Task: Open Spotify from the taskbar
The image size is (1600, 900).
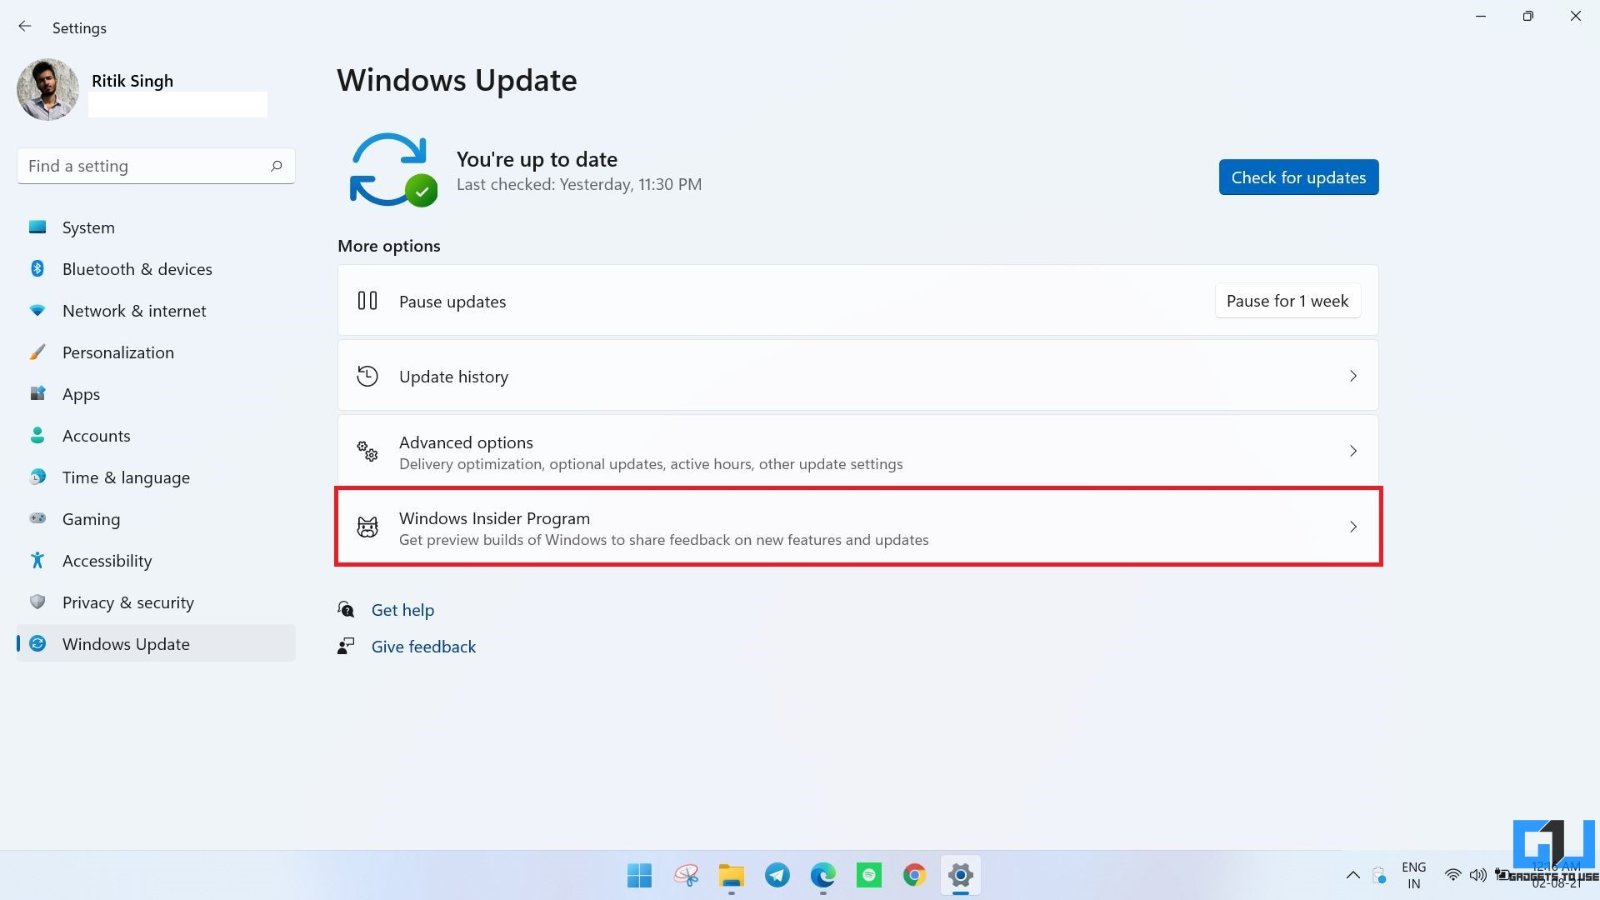Action: tap(869, 876)
